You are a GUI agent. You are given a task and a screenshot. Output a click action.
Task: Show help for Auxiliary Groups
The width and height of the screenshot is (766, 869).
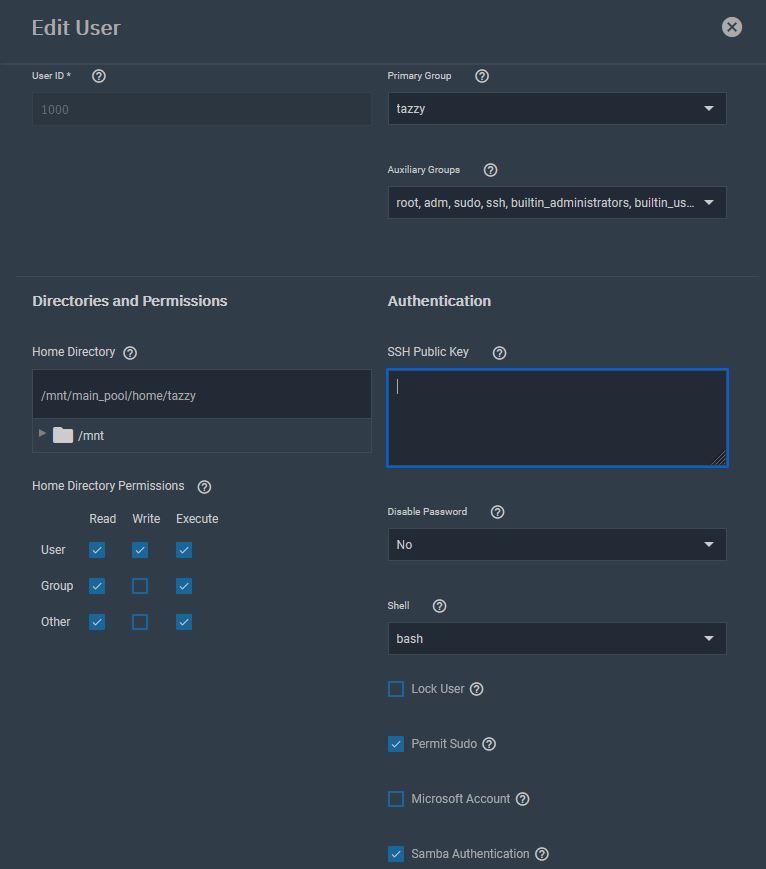click(490, 170)
